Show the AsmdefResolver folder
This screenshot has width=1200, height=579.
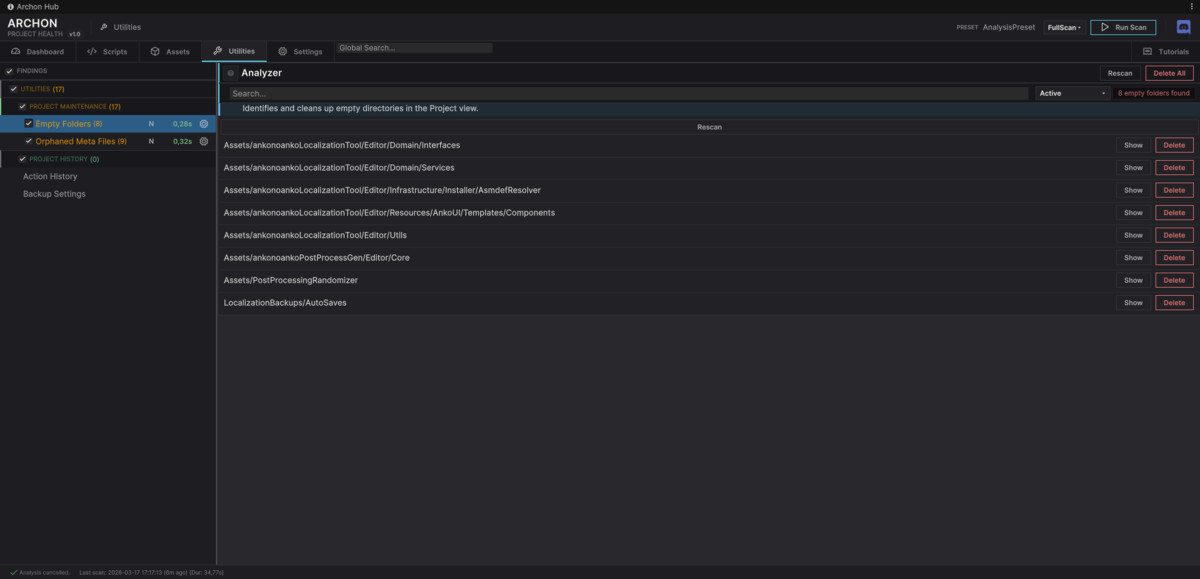tap(1133, 190)
